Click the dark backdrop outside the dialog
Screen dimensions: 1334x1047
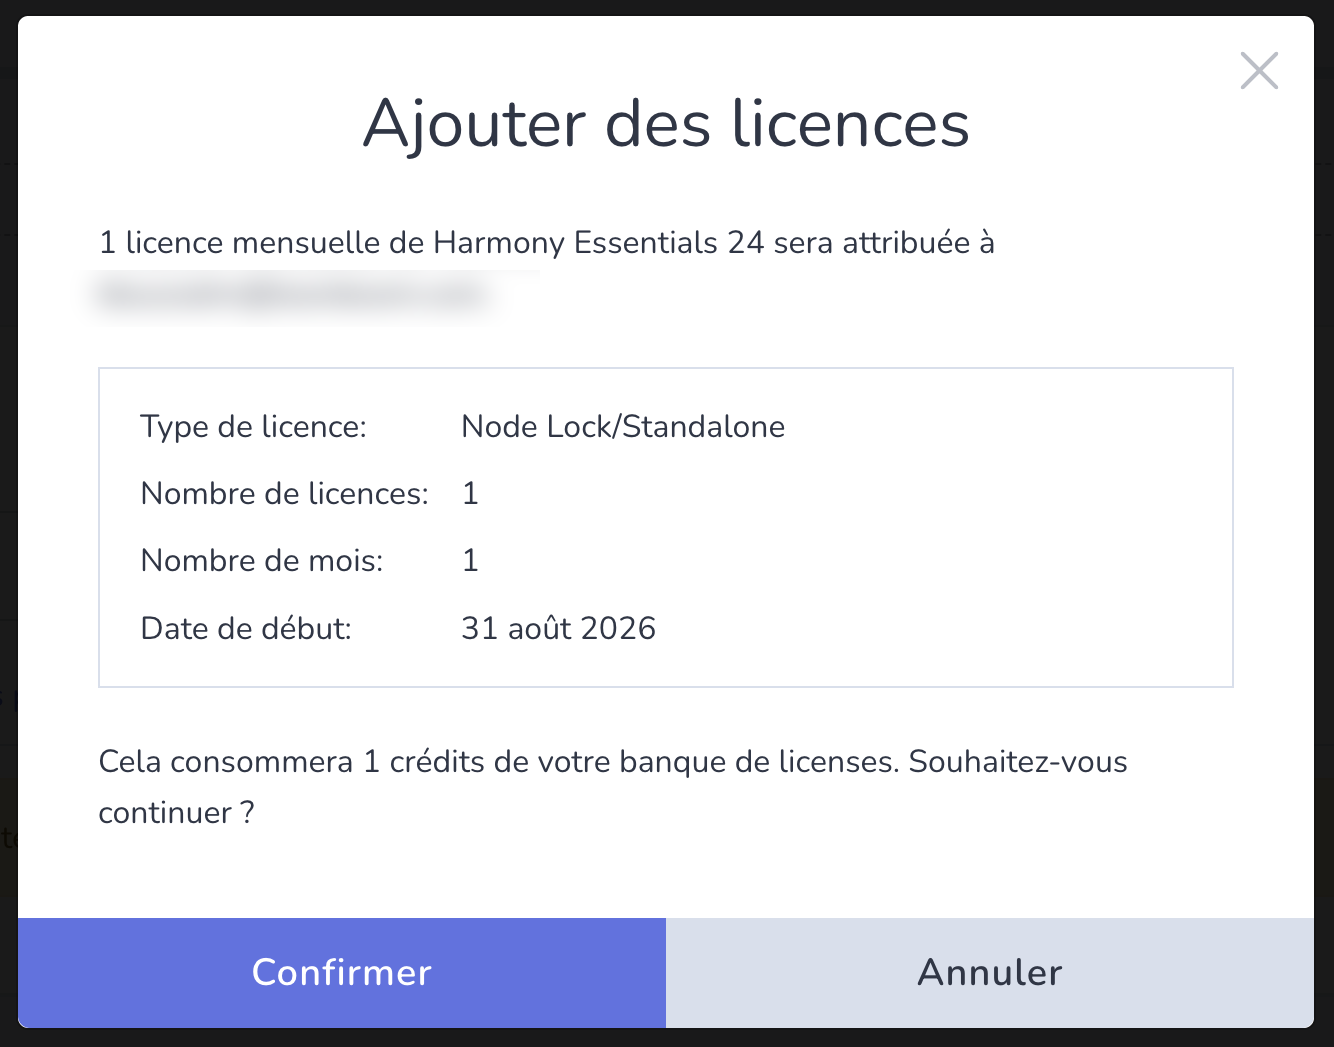pos(8,500)
